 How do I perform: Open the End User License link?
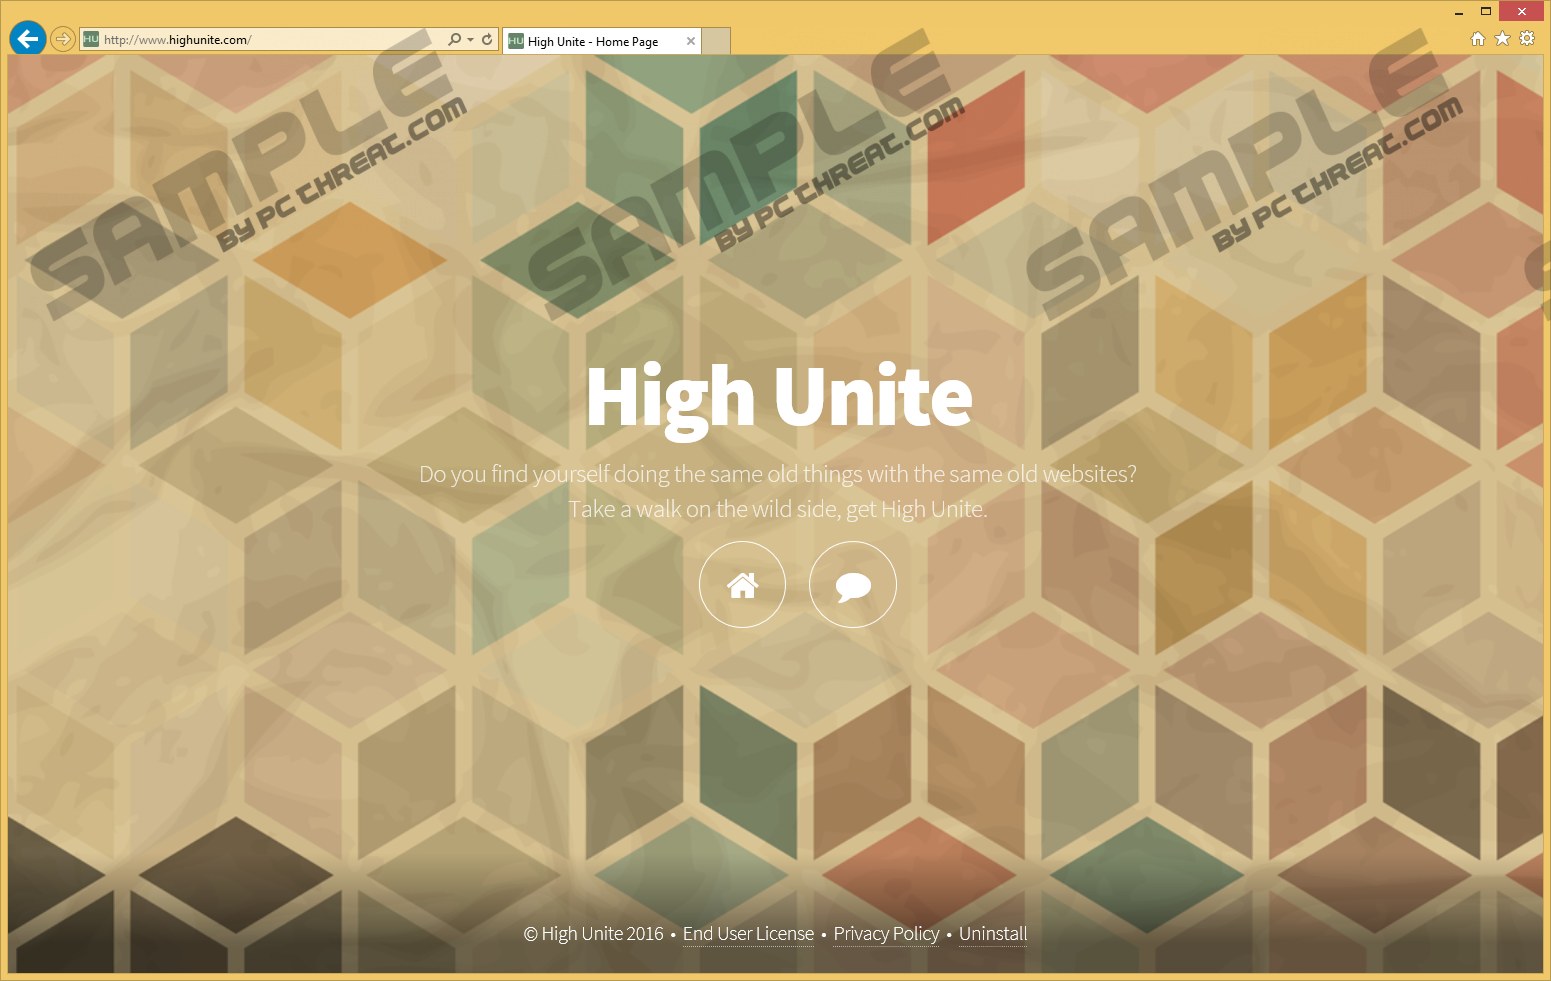pyautogui.click(x=748, y=934)
